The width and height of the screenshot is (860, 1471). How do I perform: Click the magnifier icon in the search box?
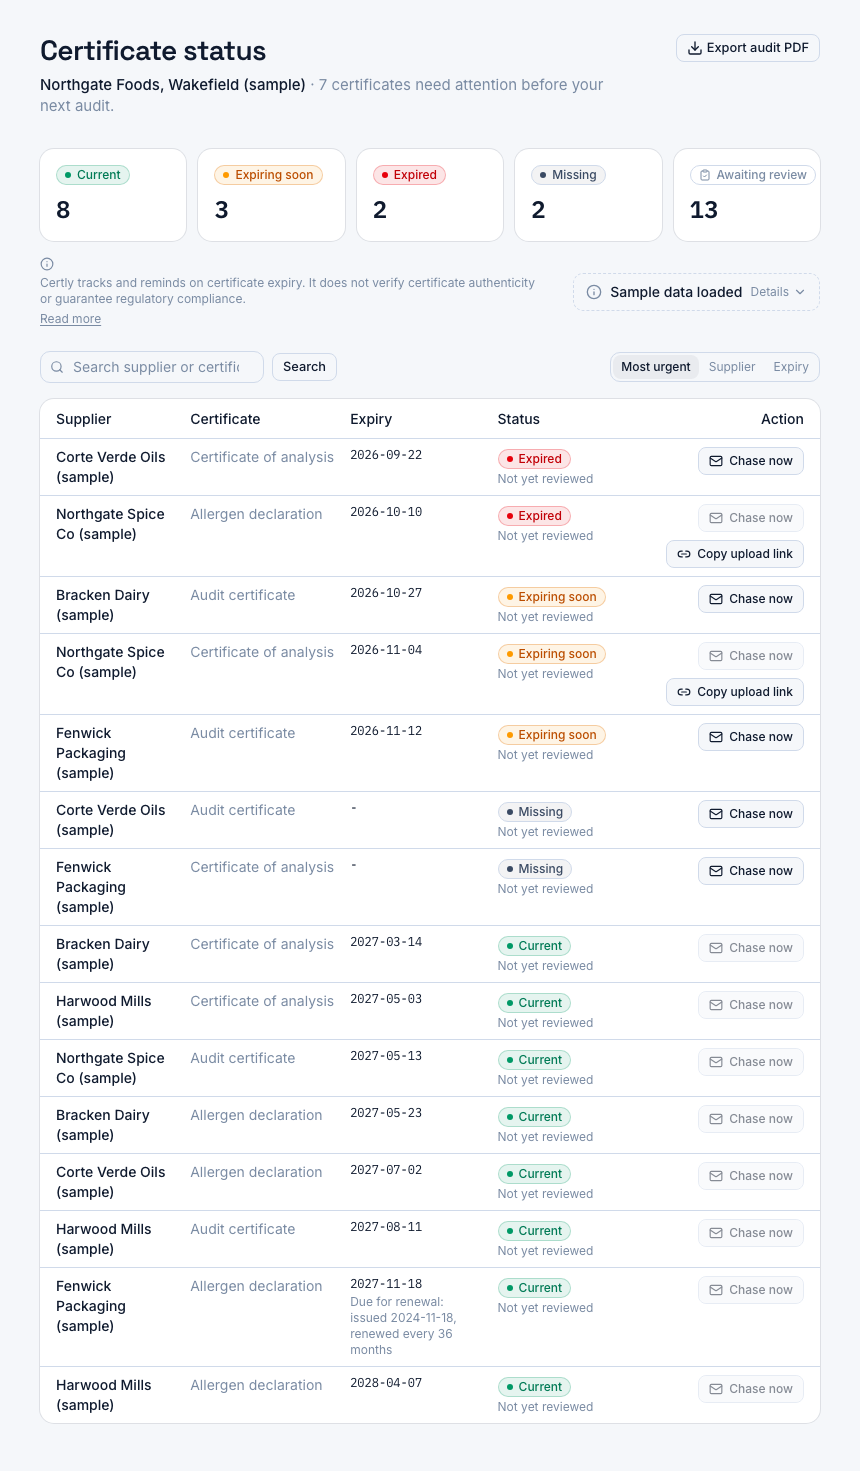pyautogui.click(x=57, y=367)
